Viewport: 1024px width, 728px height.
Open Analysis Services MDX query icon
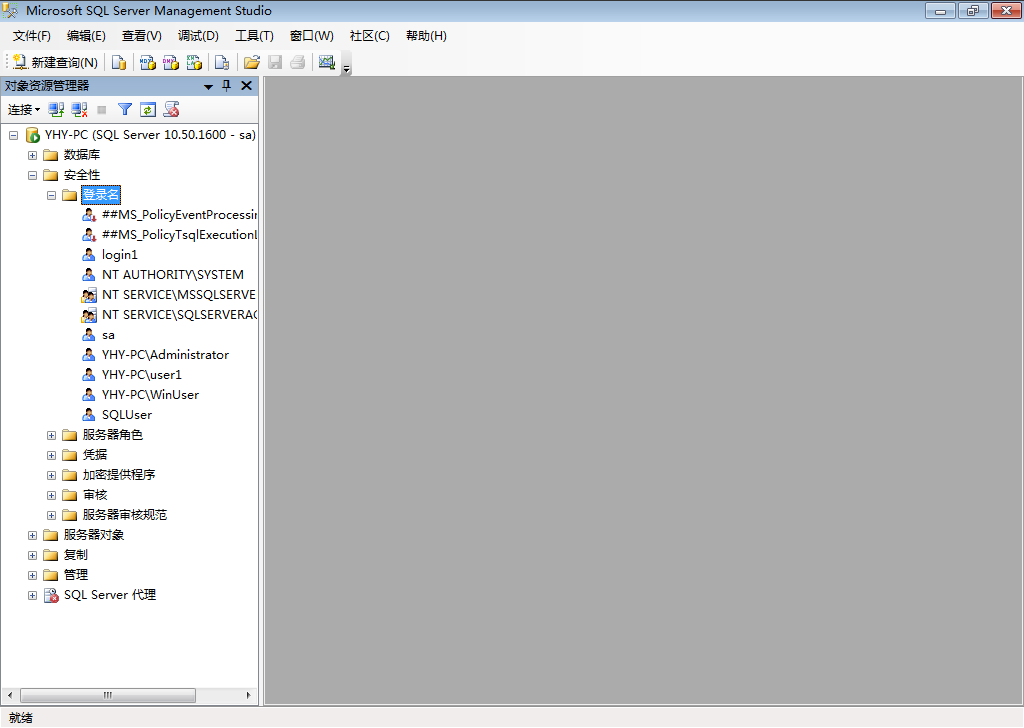(148, 62)
